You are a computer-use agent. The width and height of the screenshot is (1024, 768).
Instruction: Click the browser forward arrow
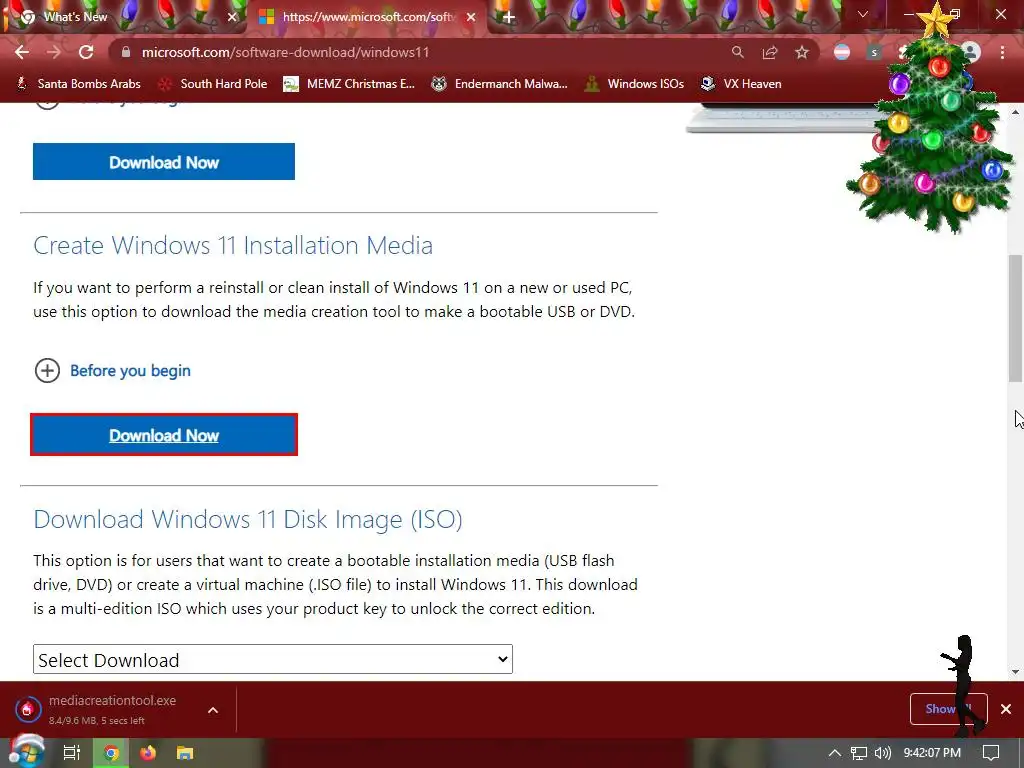click(x=54, y=52)
